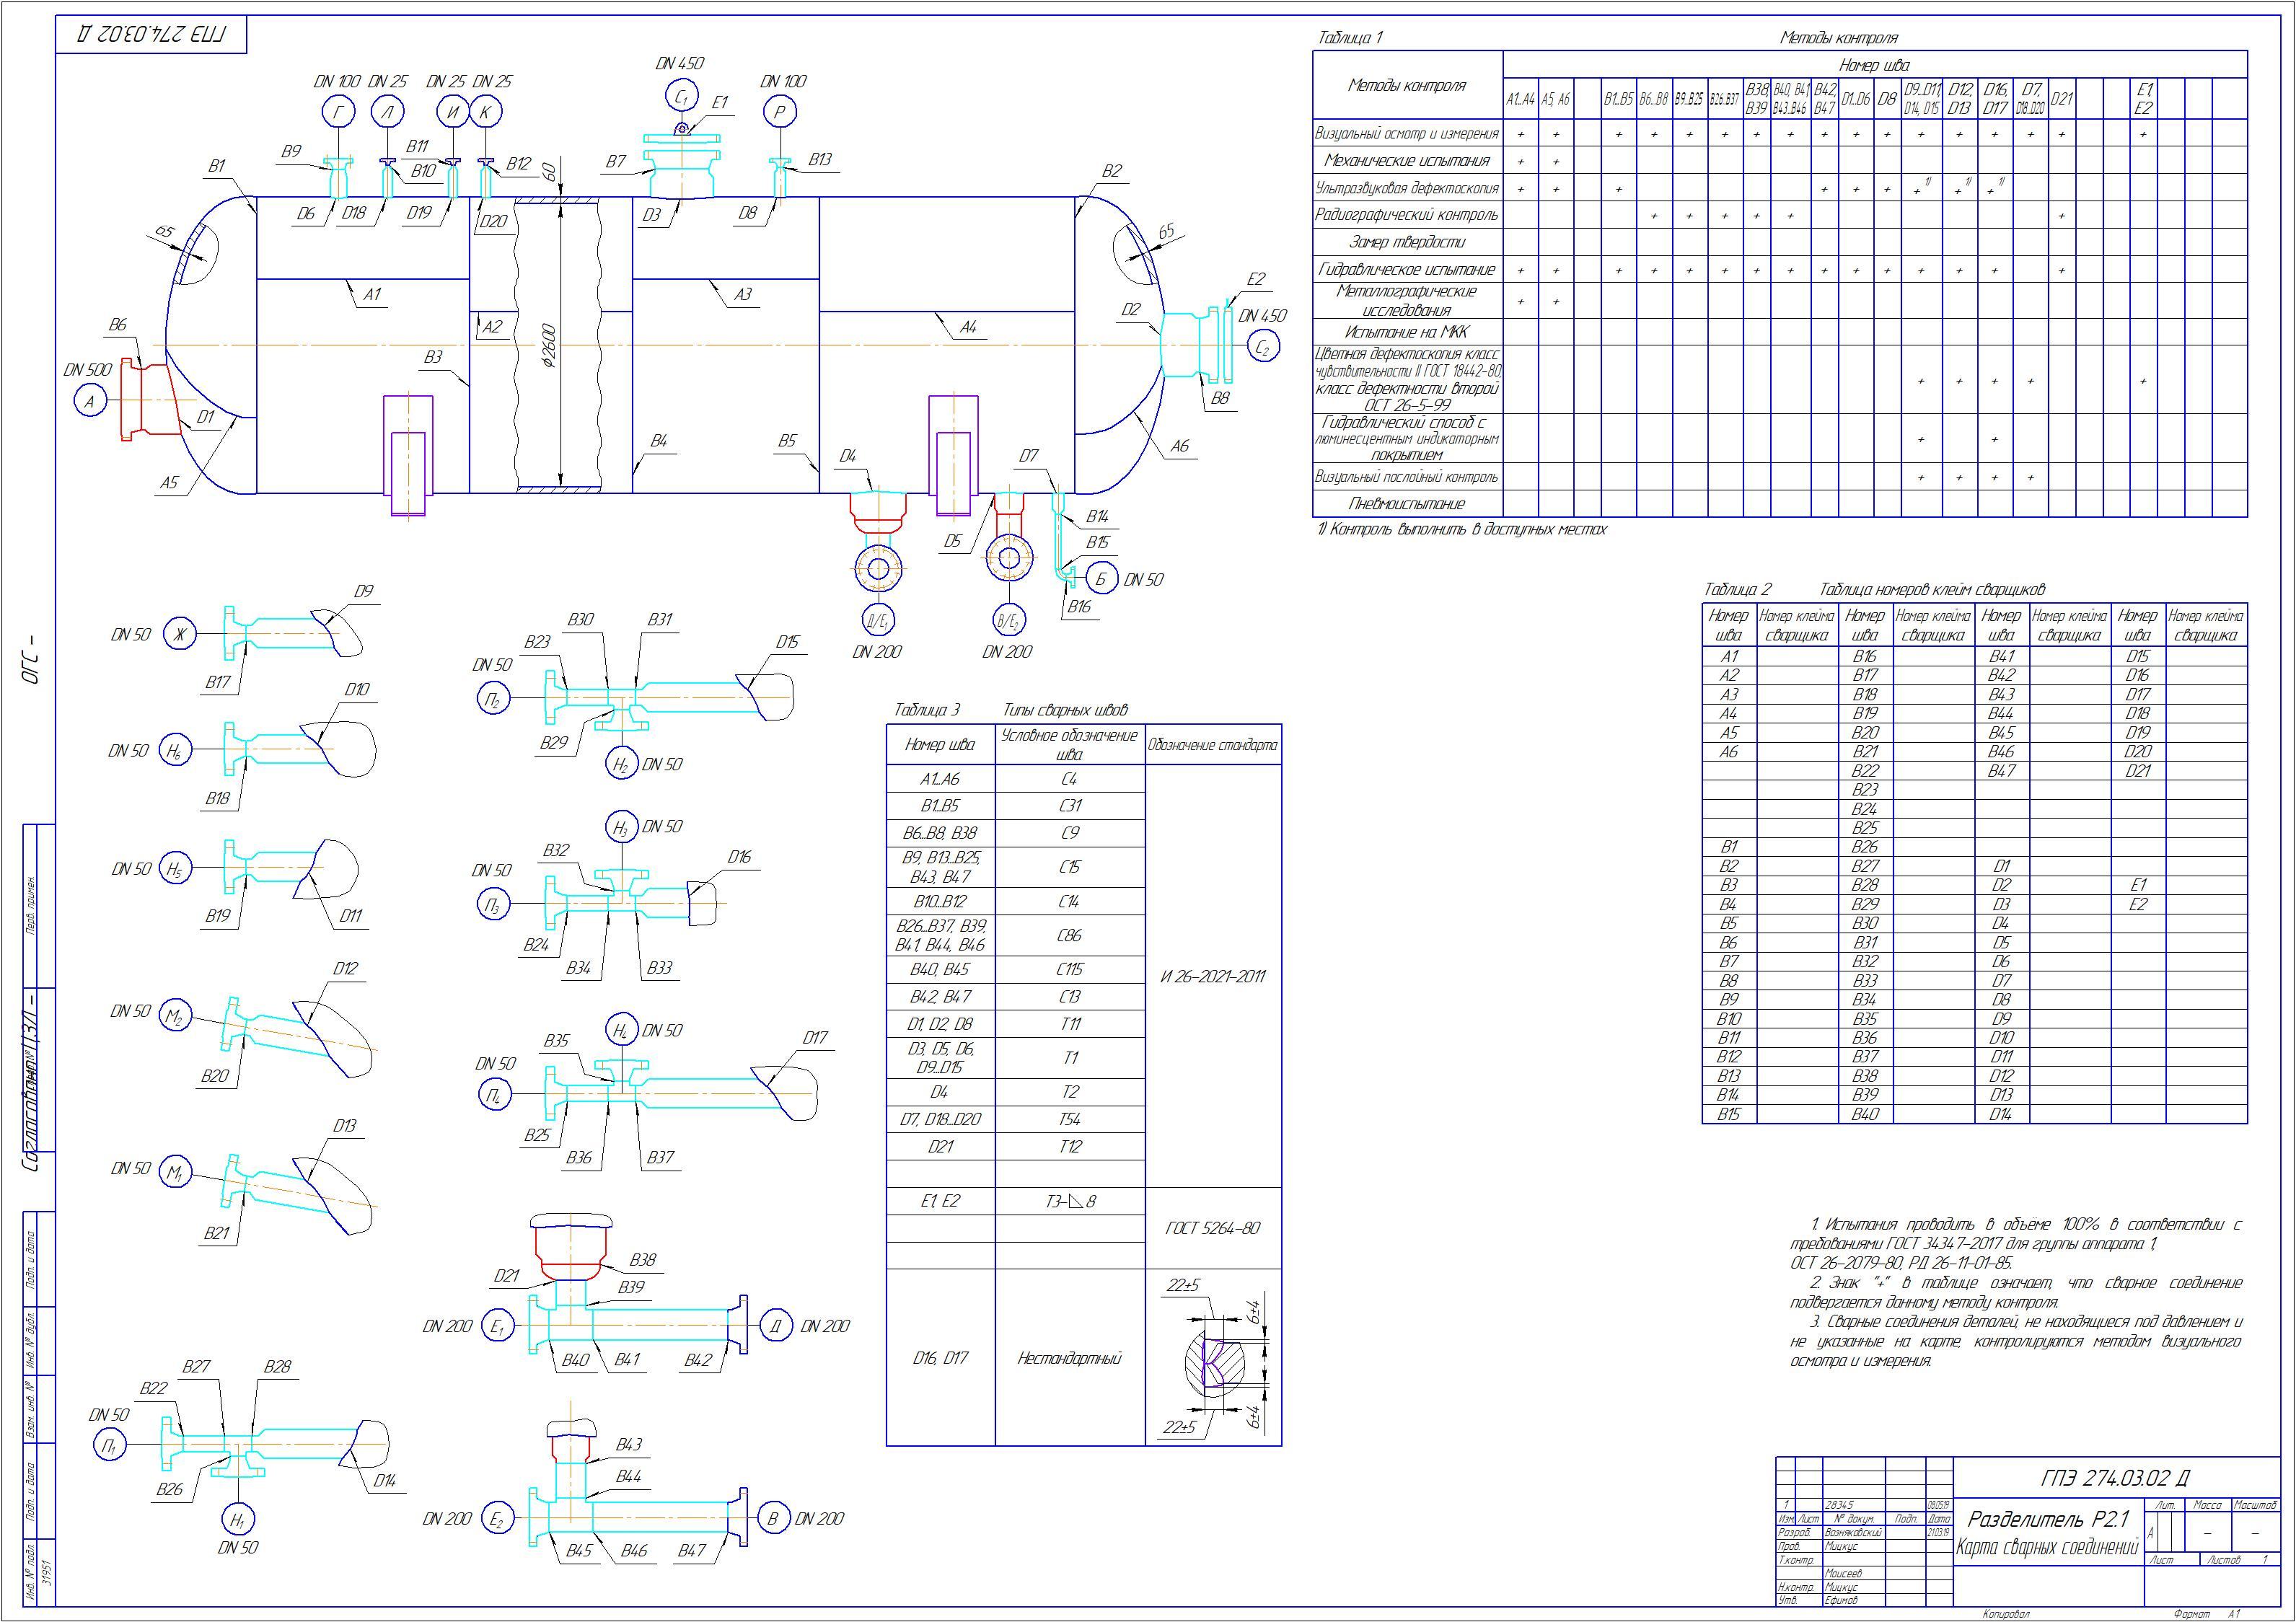Click the "С31" weld designation cell
2296x1622 pixels.
pyautogui.click(x=1069, y=806)
